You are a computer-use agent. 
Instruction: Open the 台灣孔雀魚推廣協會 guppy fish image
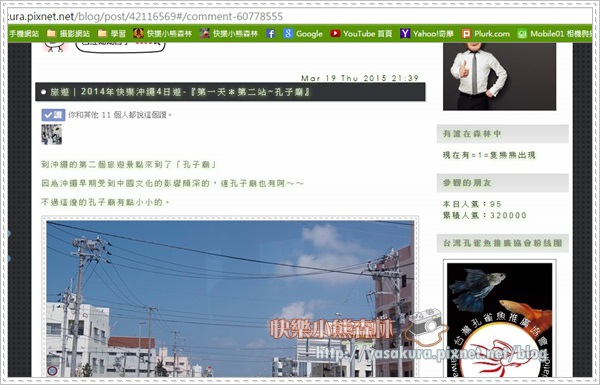click(x=499, y=320)
